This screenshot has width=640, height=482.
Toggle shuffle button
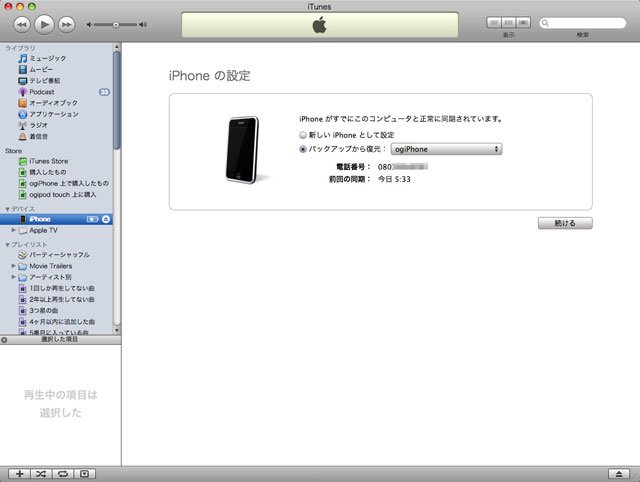click(x=41, y=473)
